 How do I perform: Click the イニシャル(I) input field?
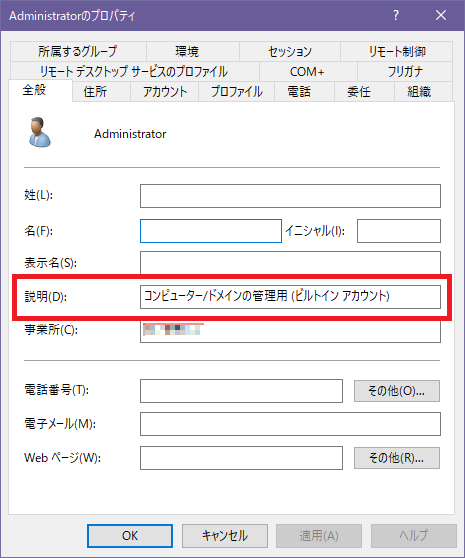coord(399,231)
